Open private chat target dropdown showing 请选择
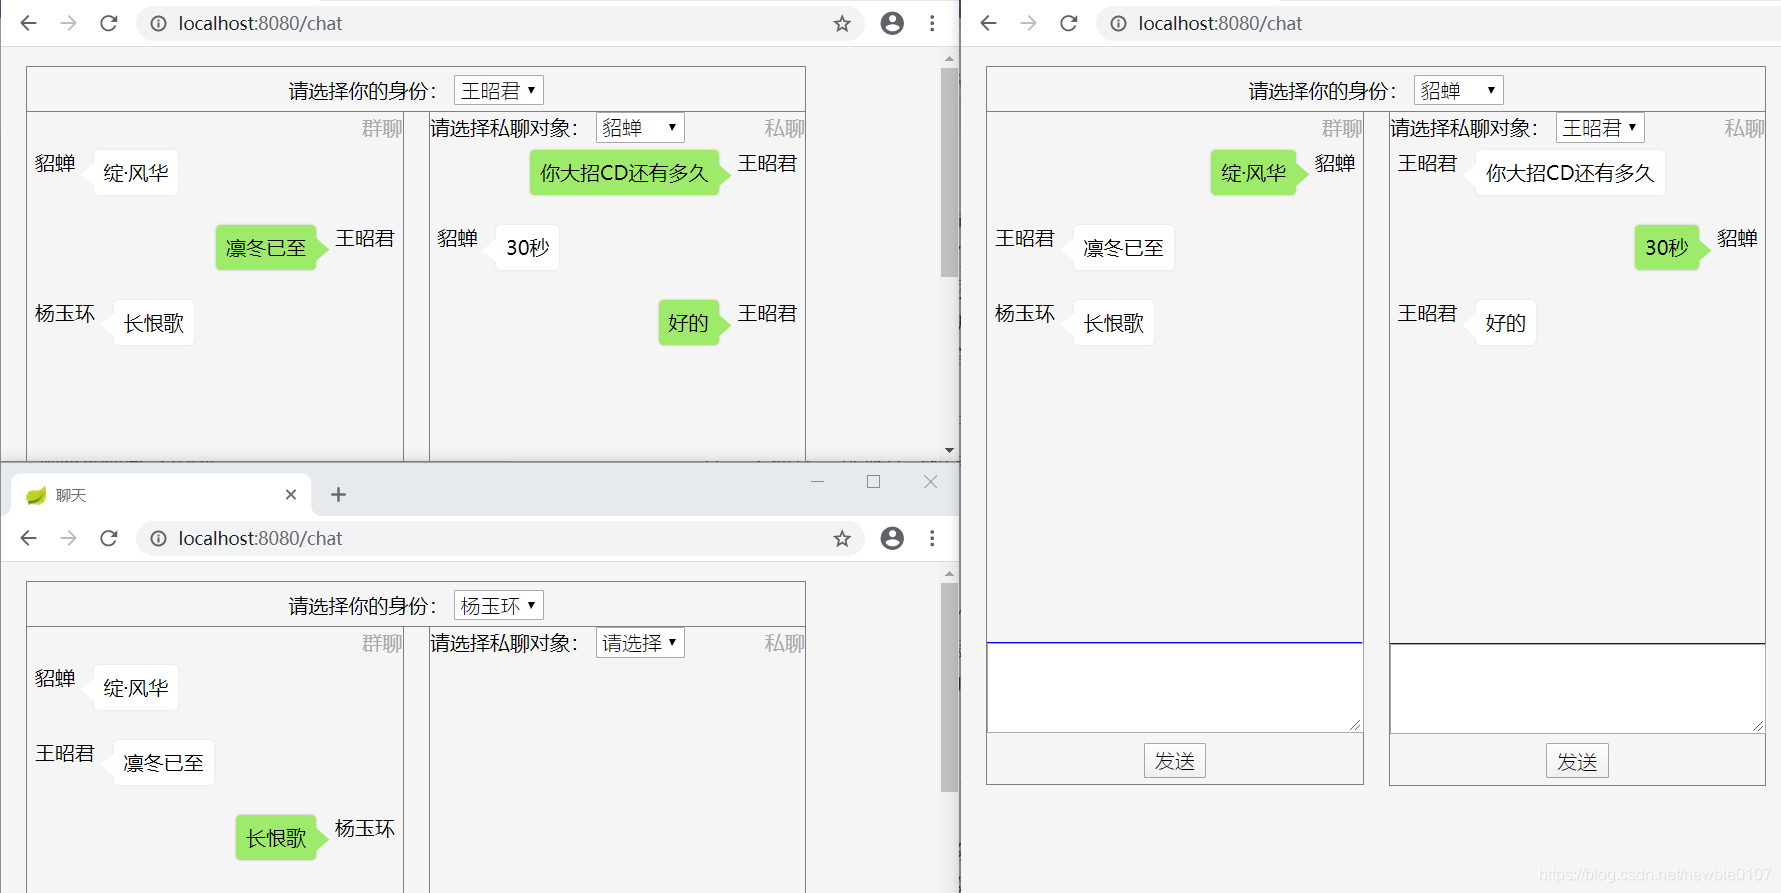This screenshot has width=1781, height=893. [x=640, y=642]
